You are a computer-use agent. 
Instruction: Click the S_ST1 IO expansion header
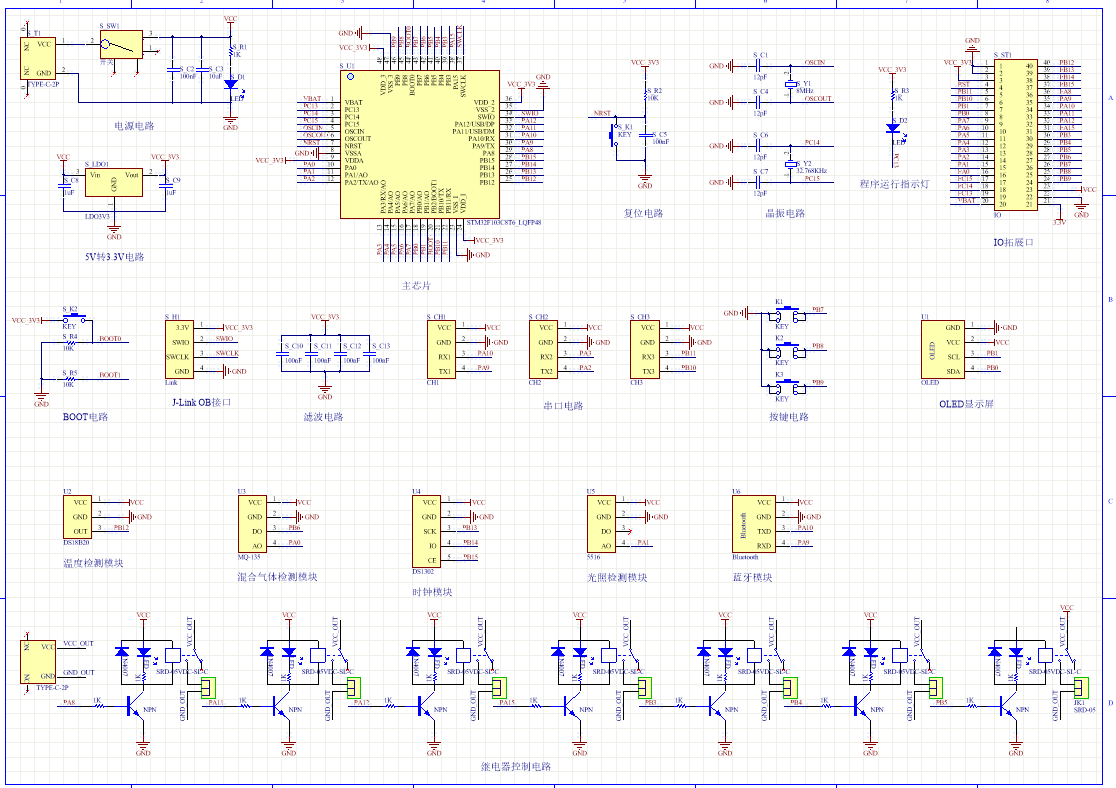pos(996,134)
